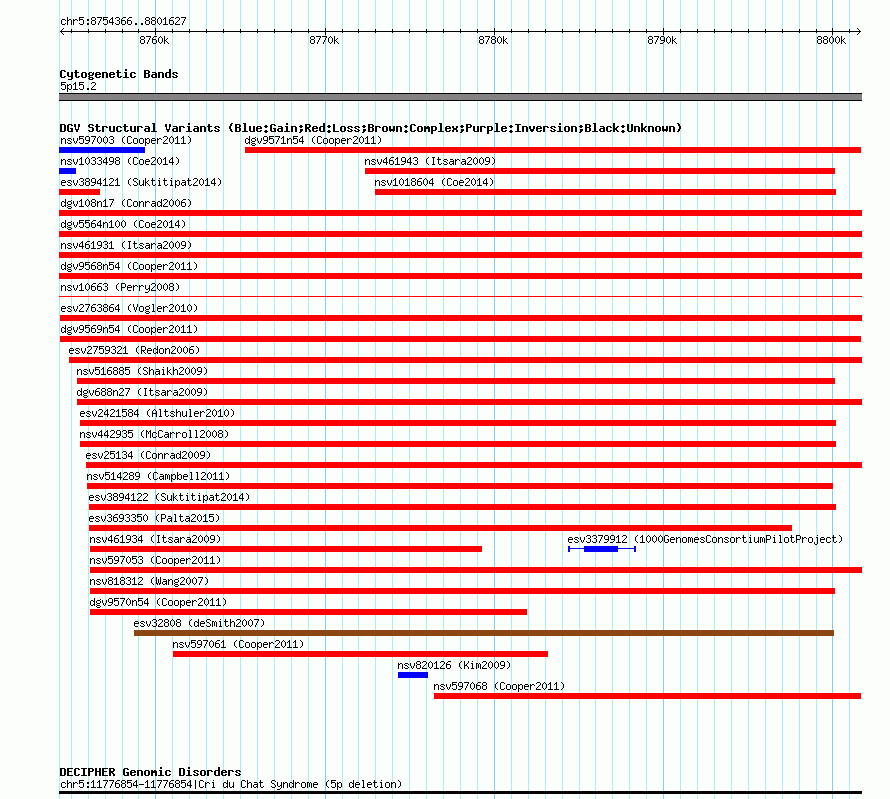Click the 8770k ruler tick label

pyautogui.click(x=324, y=40)
